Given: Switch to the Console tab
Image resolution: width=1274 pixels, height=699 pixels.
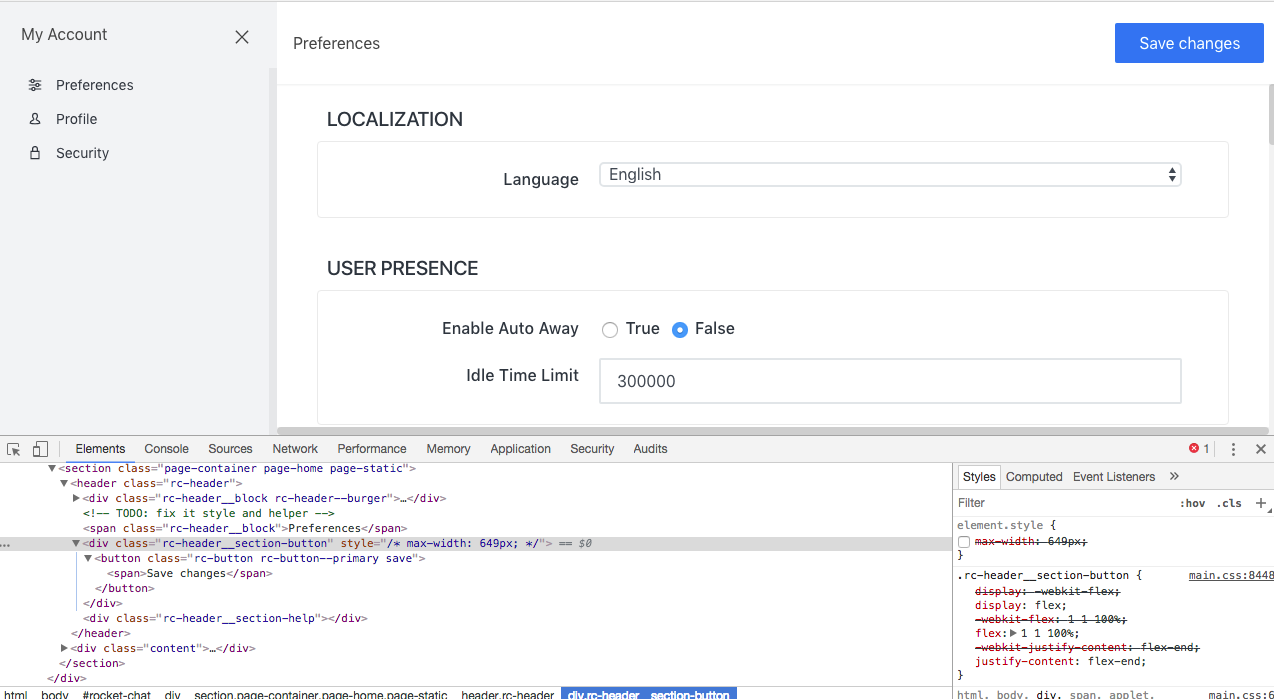Looking at the screenshot, I should click(166, 449).
